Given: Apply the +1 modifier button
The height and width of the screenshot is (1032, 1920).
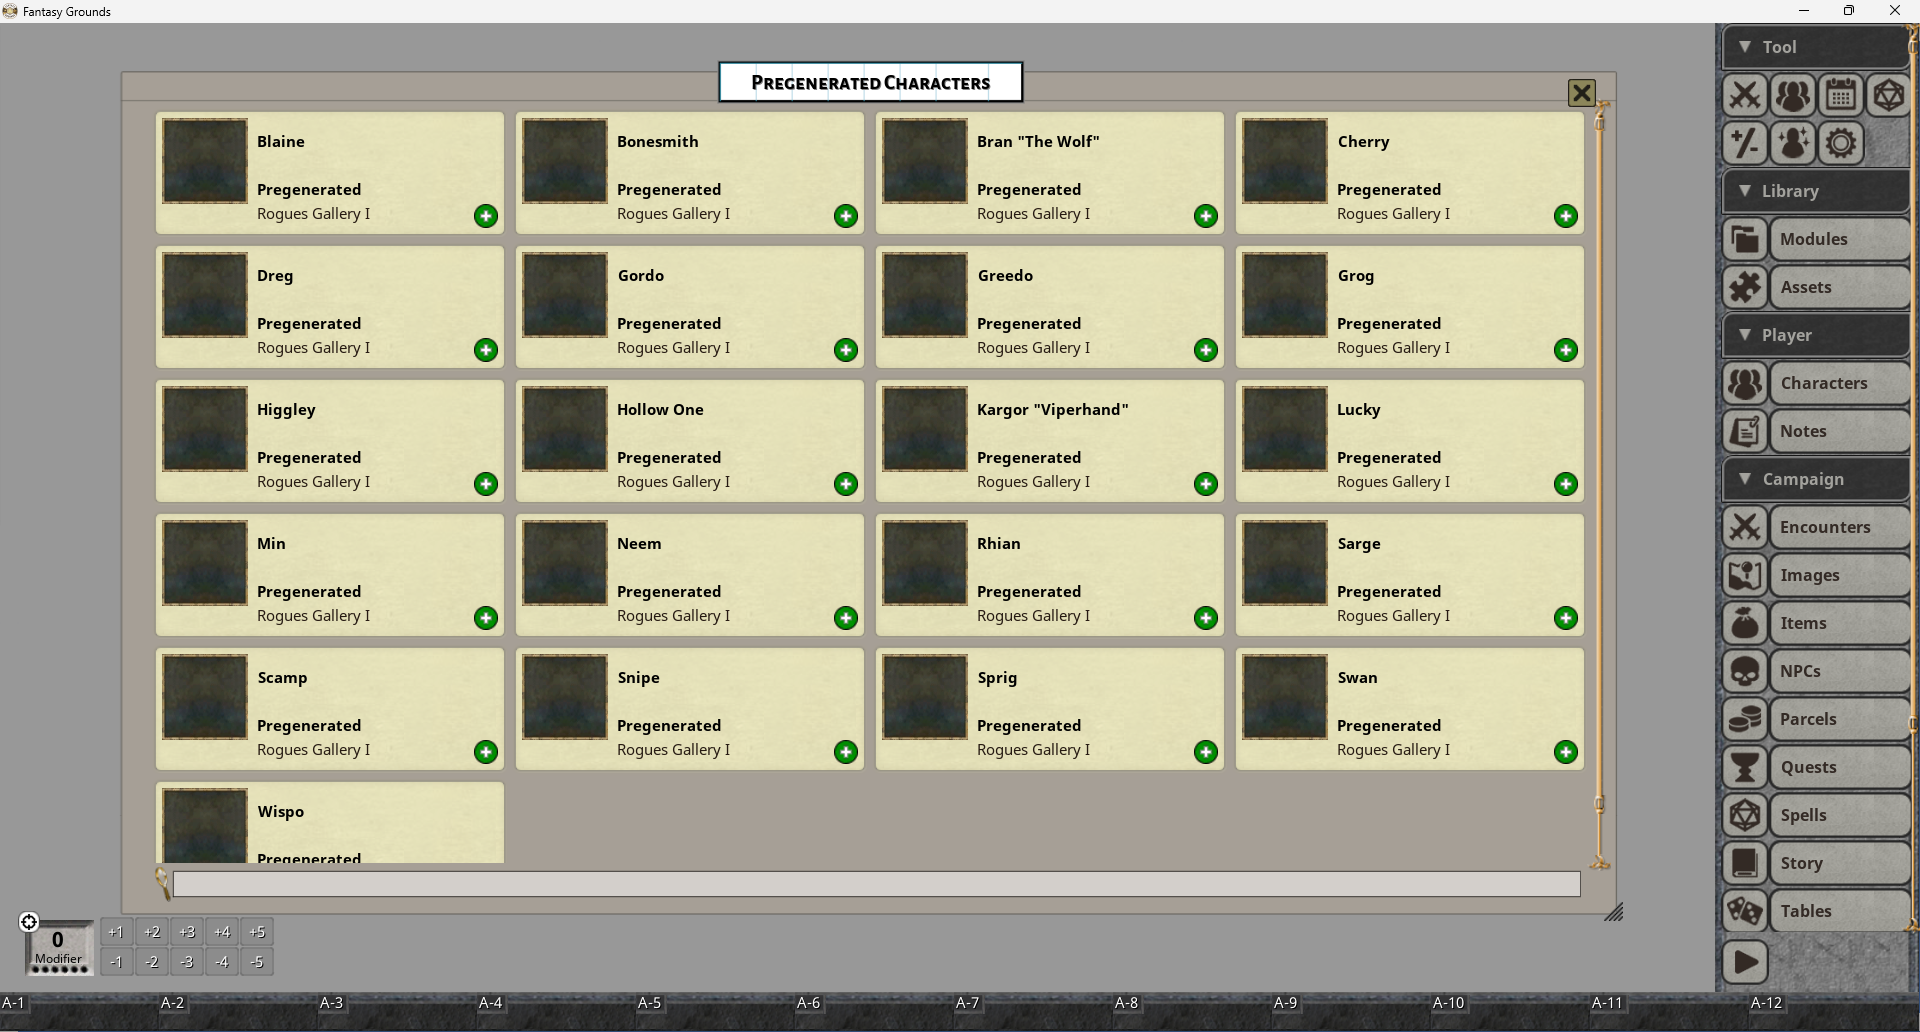Looking at the screenshot, I should pos(116,932).
